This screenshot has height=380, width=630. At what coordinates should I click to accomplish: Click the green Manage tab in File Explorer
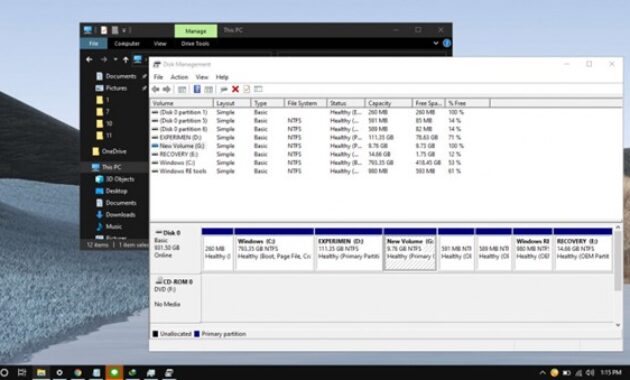coord(196,31)
